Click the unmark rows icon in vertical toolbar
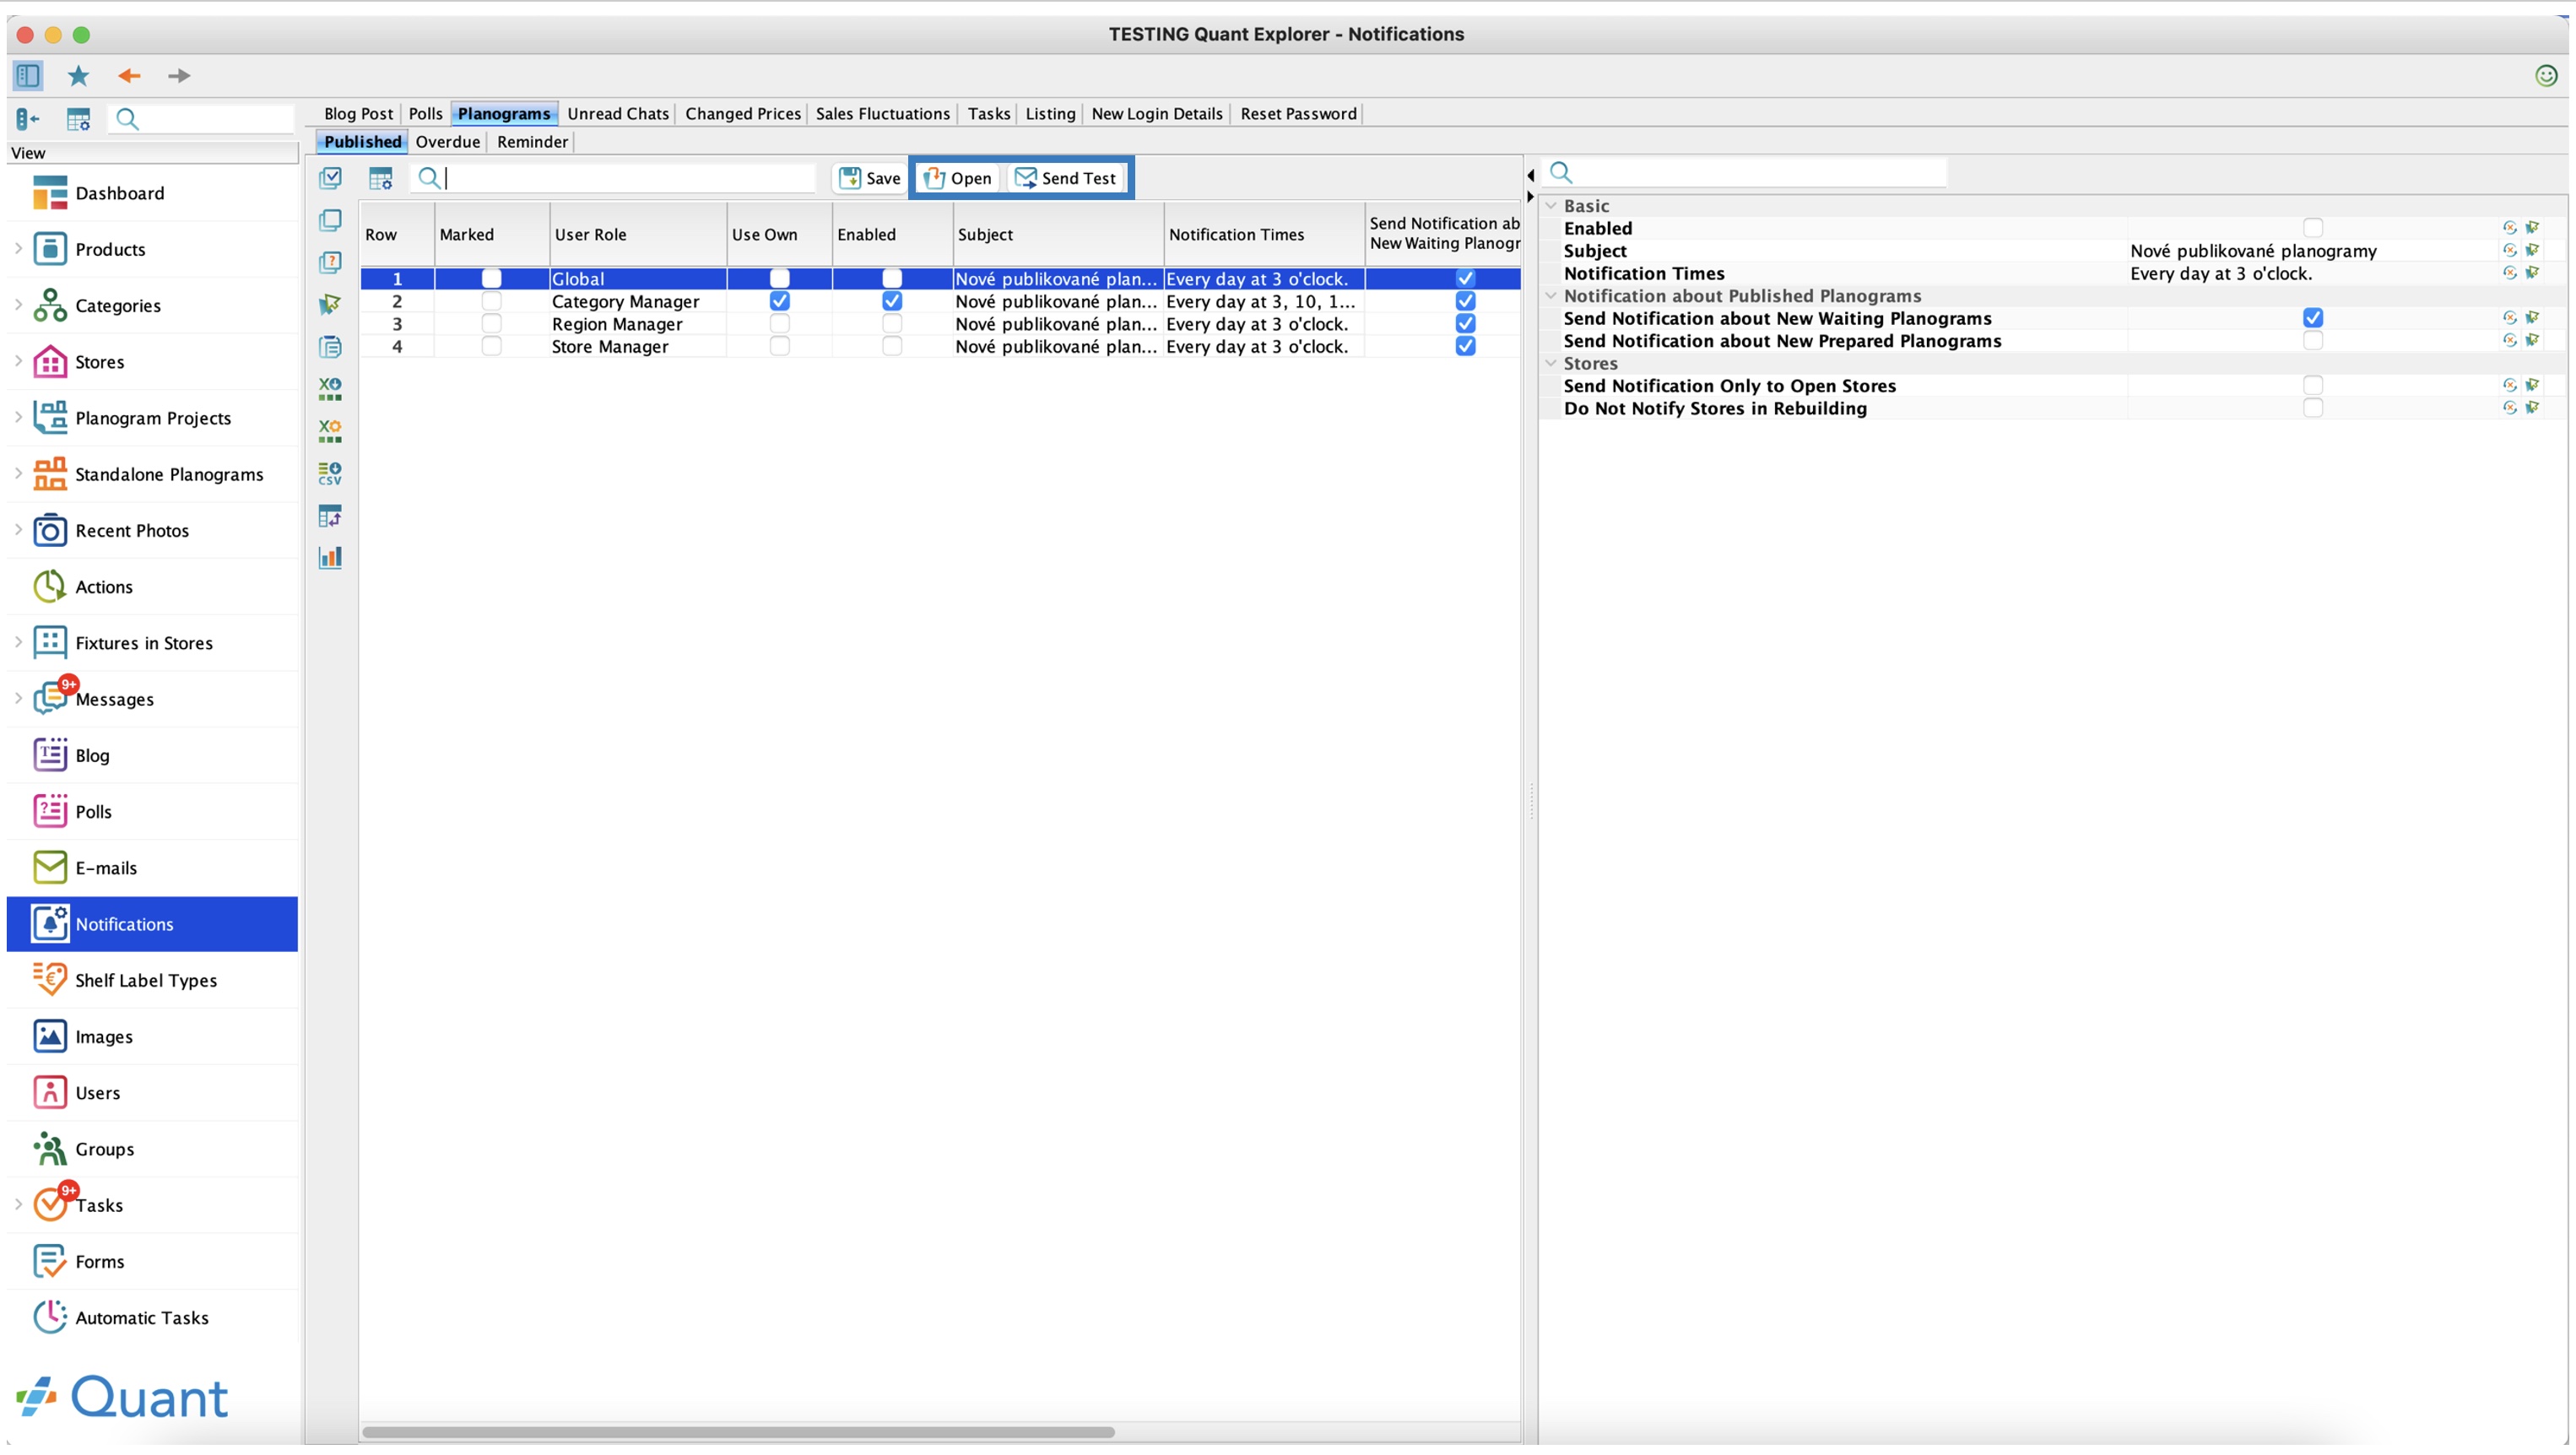 tap(330, 220)
